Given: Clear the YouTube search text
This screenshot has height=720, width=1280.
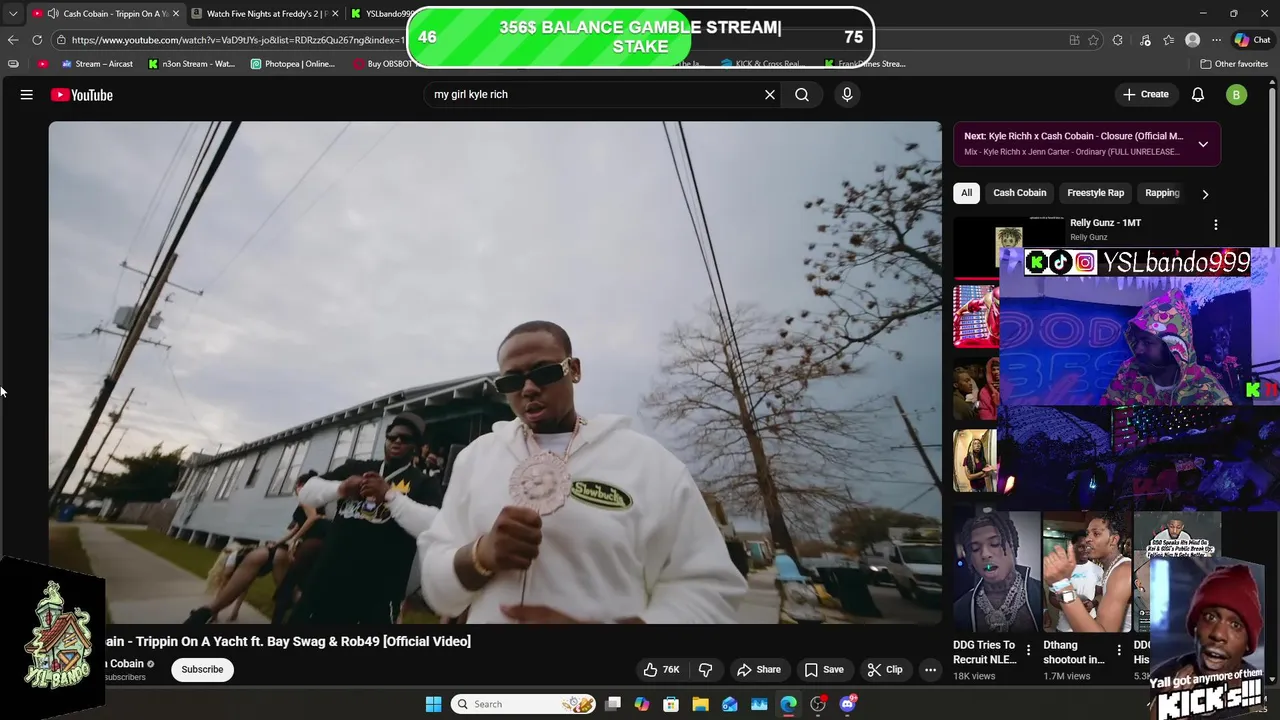Looking at the screenshot, I should coord(770,94).
